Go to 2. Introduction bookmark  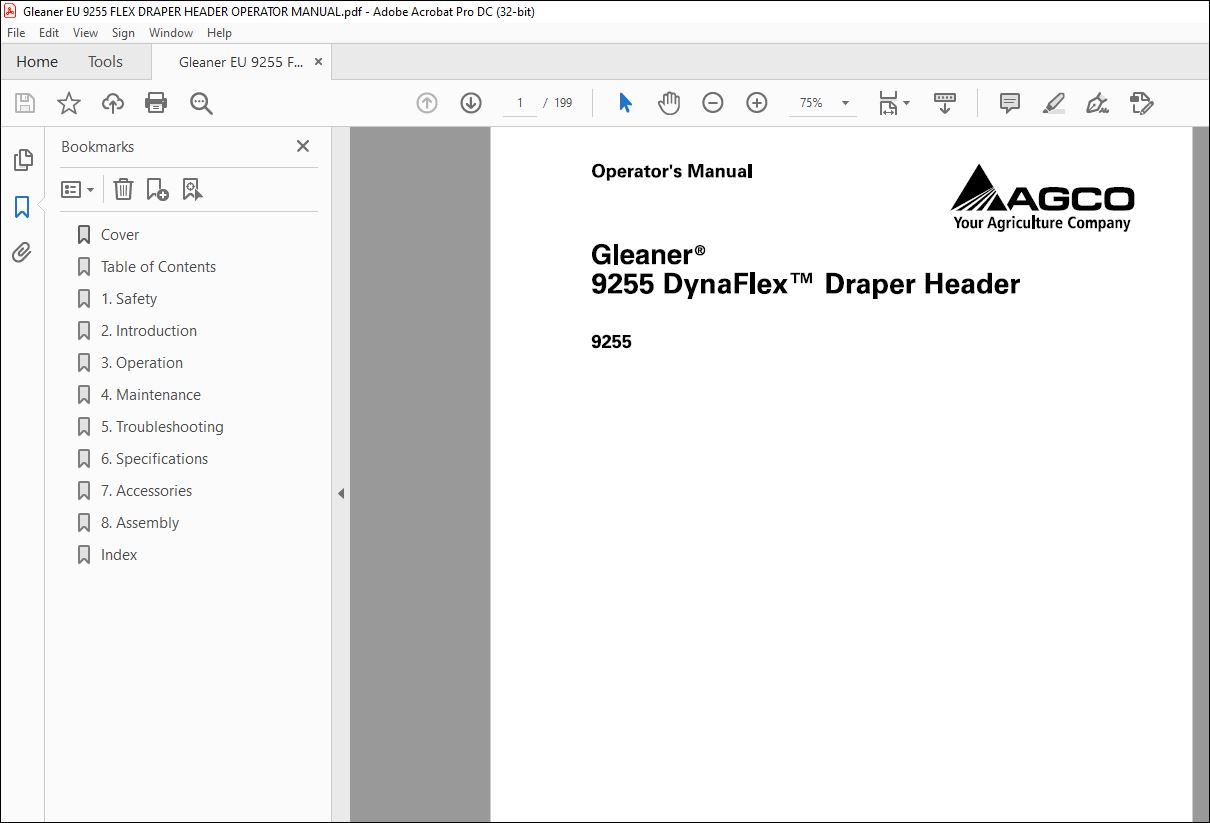pyautogui.click(x=148, y=330)
